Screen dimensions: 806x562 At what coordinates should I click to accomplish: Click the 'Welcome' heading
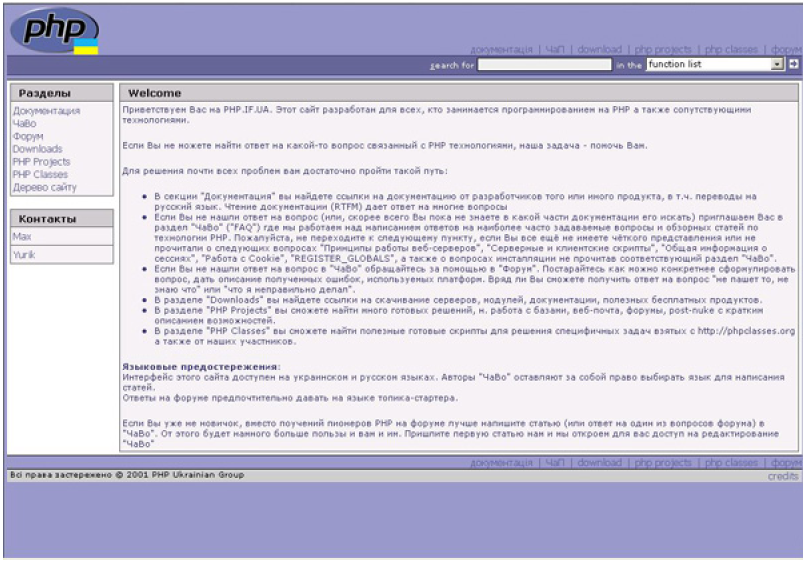(x=155, y=93)
